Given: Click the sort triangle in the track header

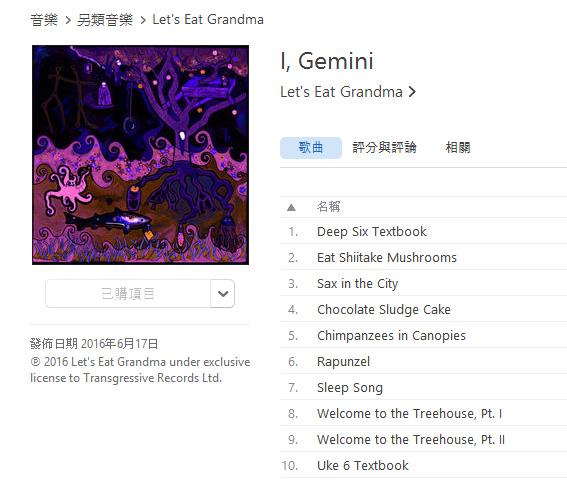Looking at the screenshot, I should coord(291,208).
